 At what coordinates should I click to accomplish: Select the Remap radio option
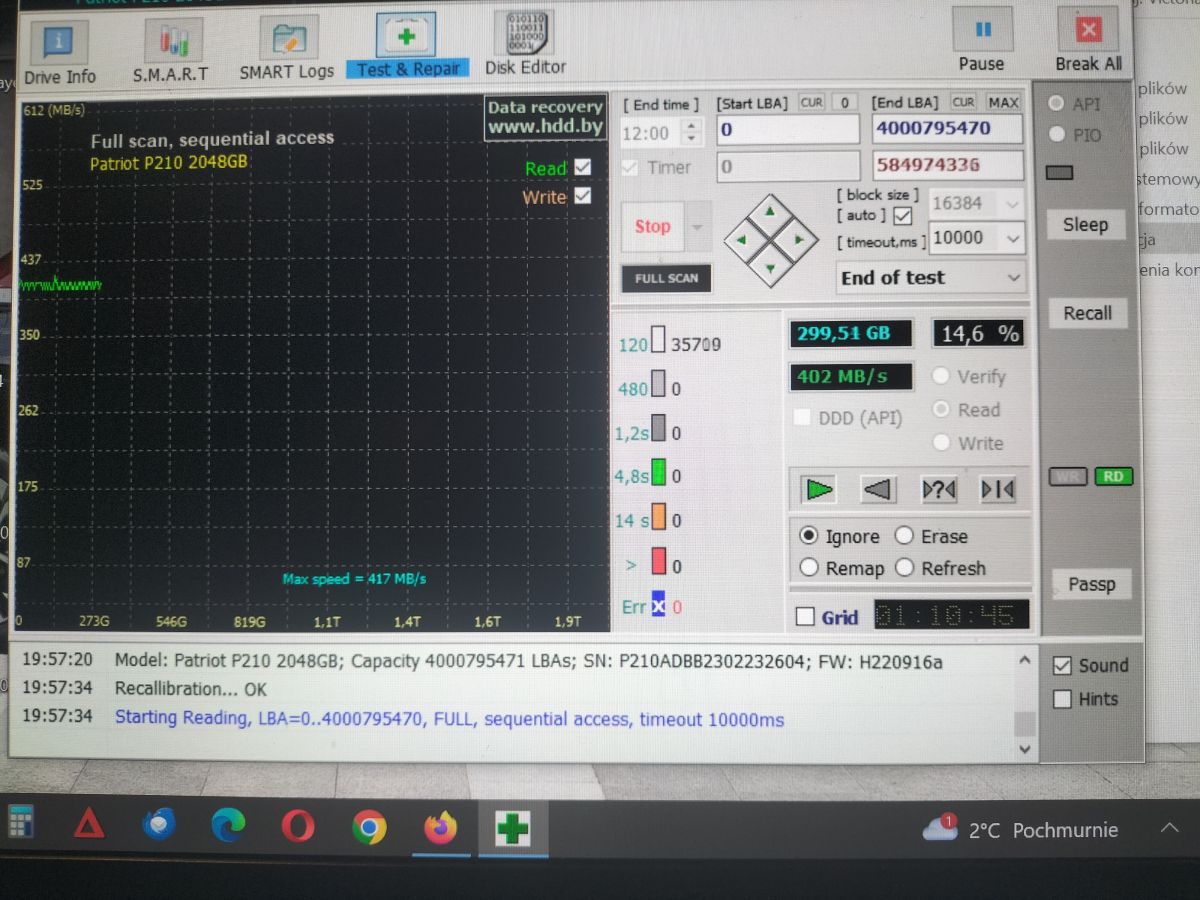pyautogui.click(x=810, y=568)
